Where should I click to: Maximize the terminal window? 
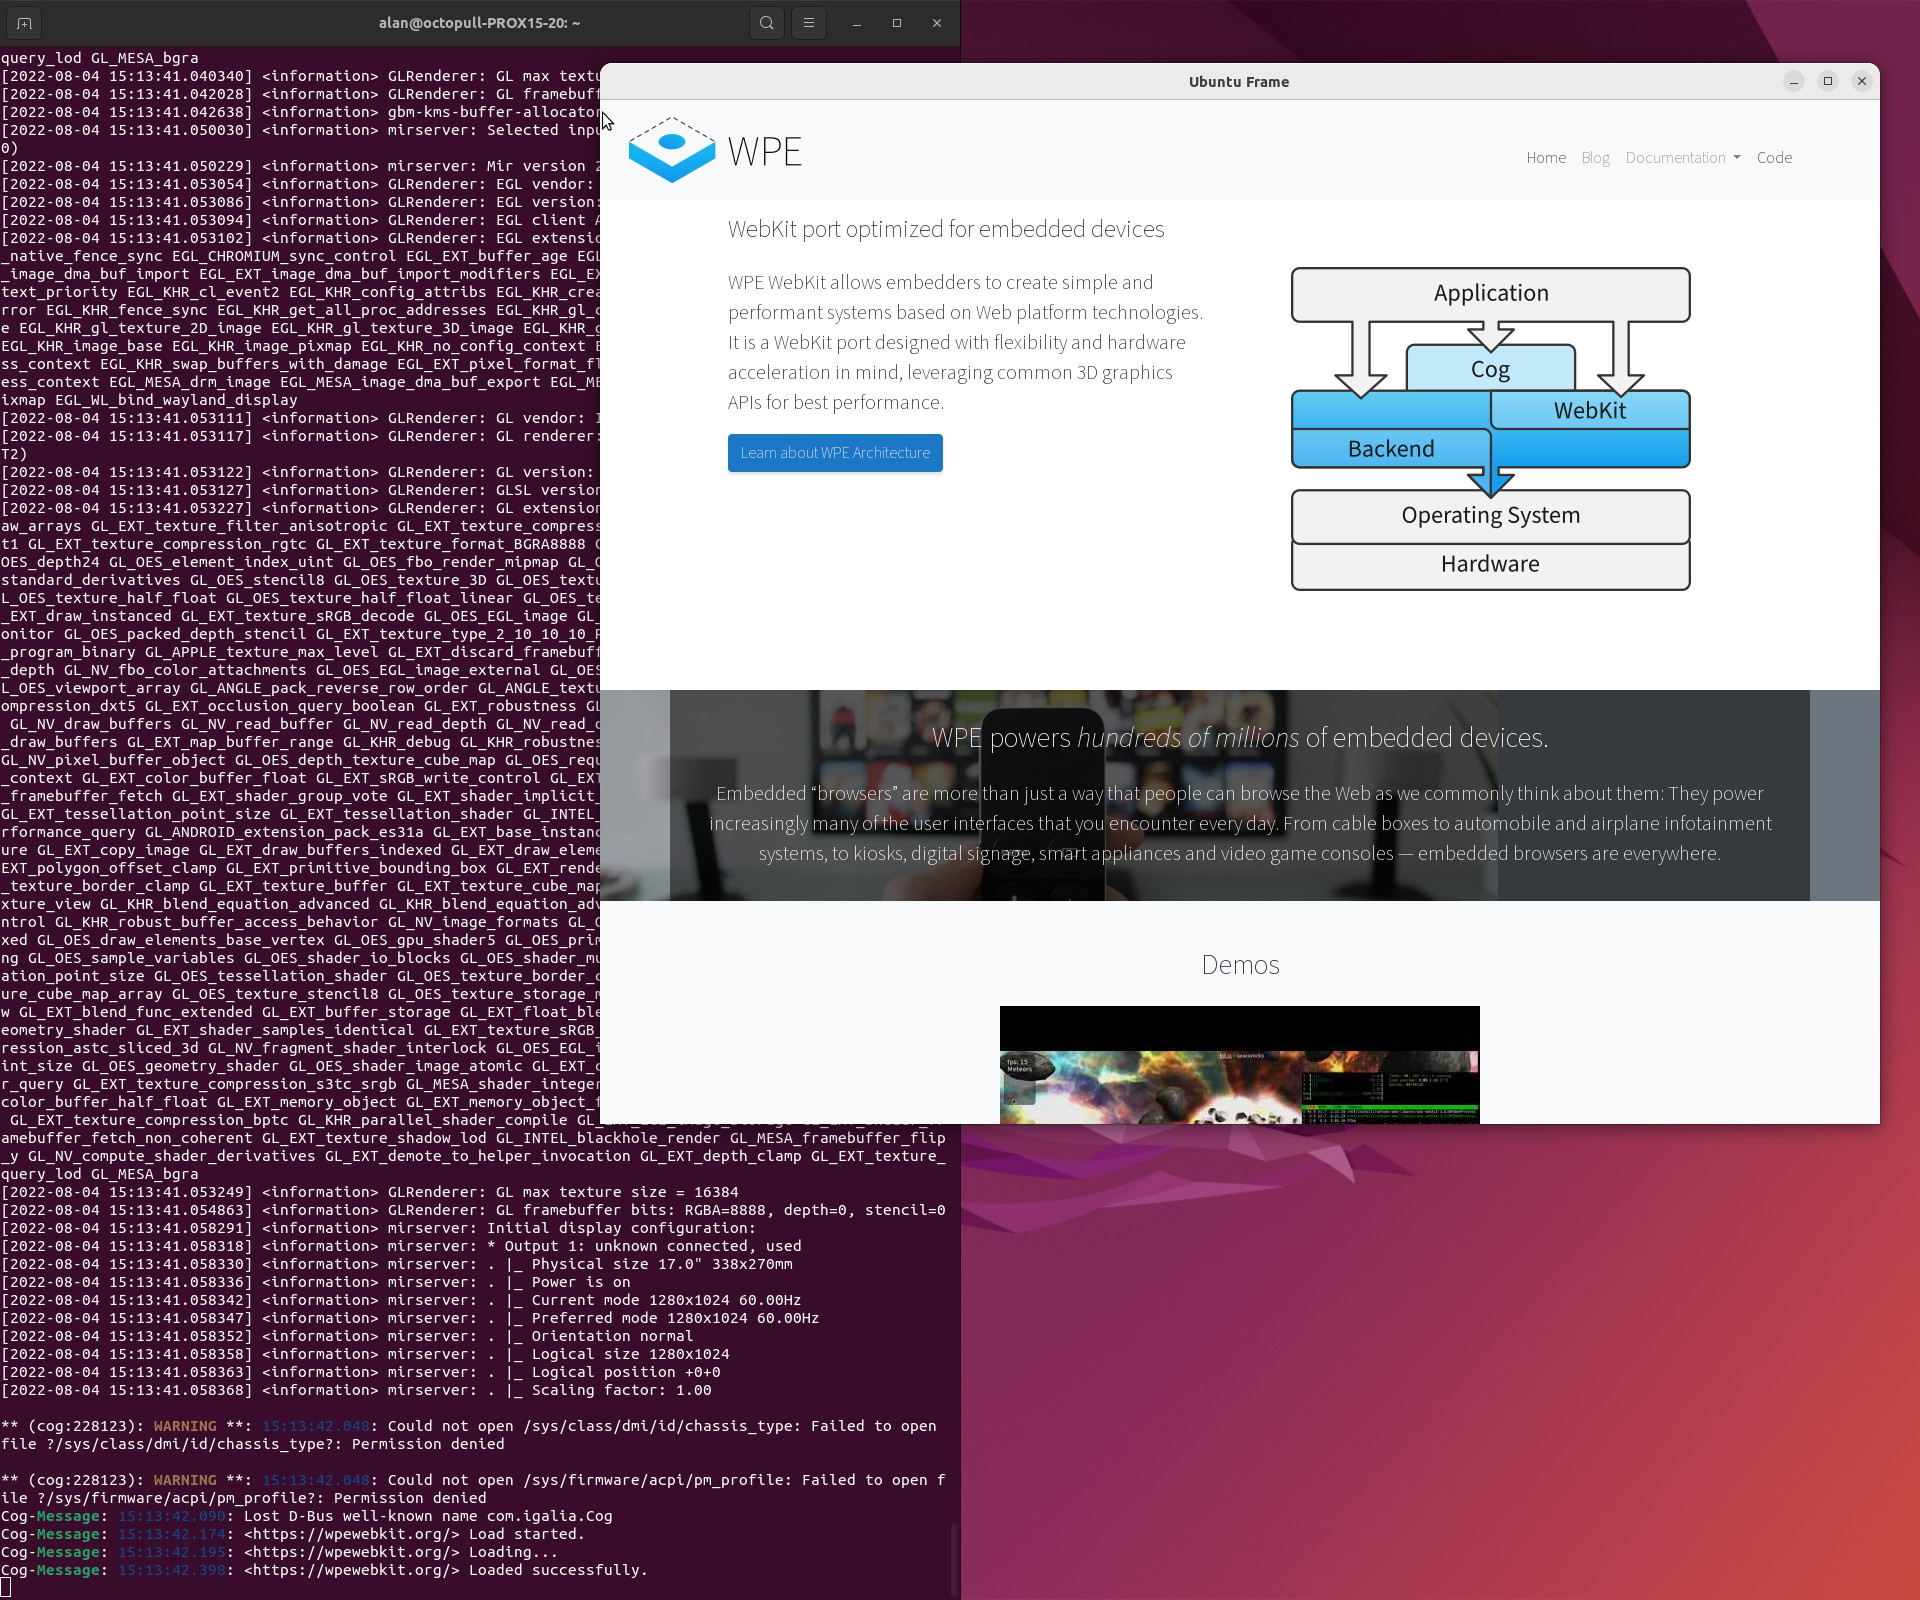[x=897, y=23]
